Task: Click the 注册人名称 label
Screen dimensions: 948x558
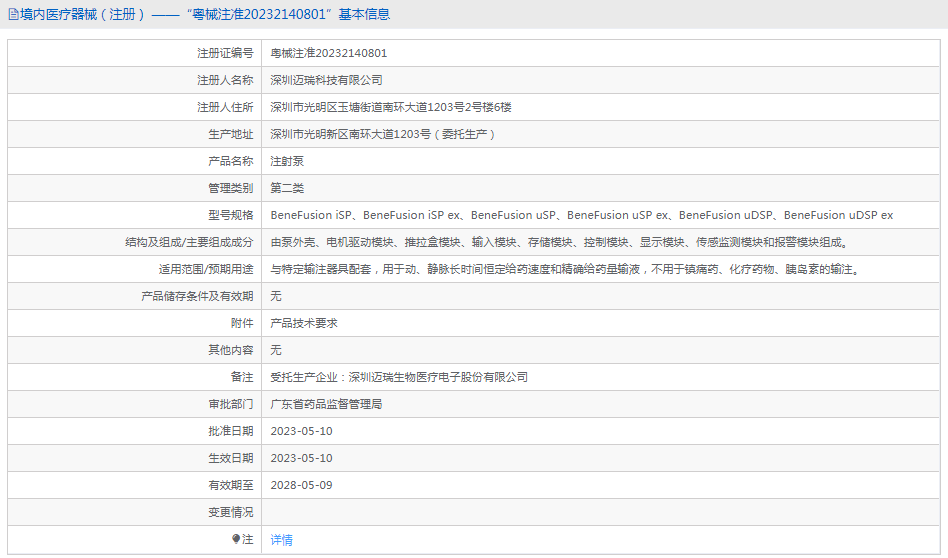Action: (x=225, y=80)
